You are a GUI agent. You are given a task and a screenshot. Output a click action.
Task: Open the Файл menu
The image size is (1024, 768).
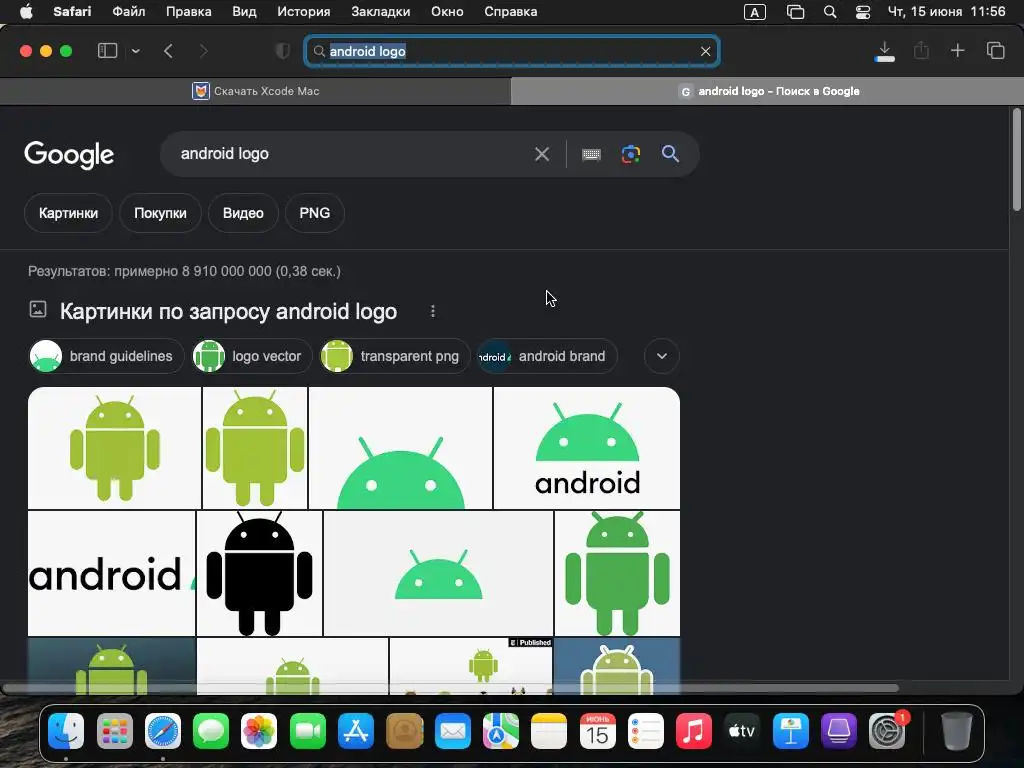pyautogui.click(x=129, y=12)
